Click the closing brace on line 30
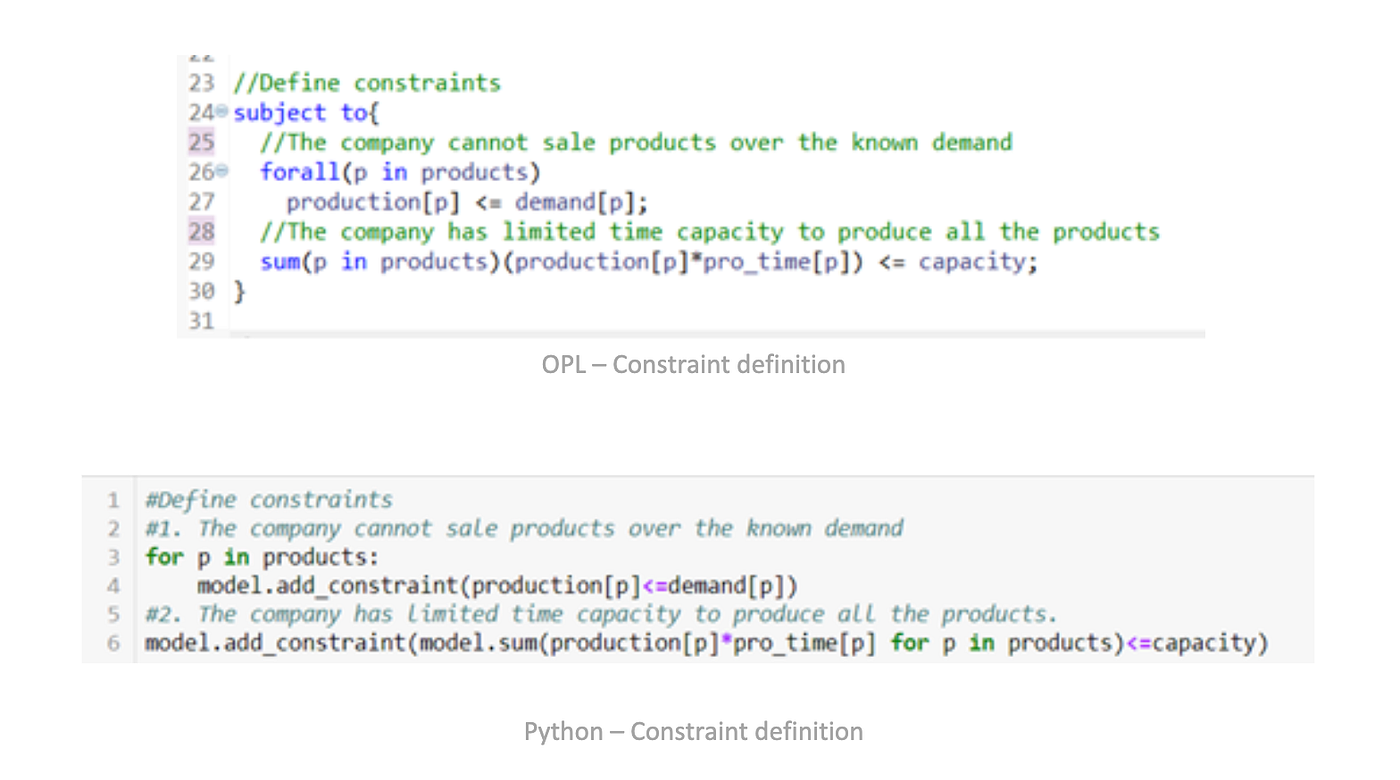The height and width of the screenshot is (780, 1400). (239, 292)
